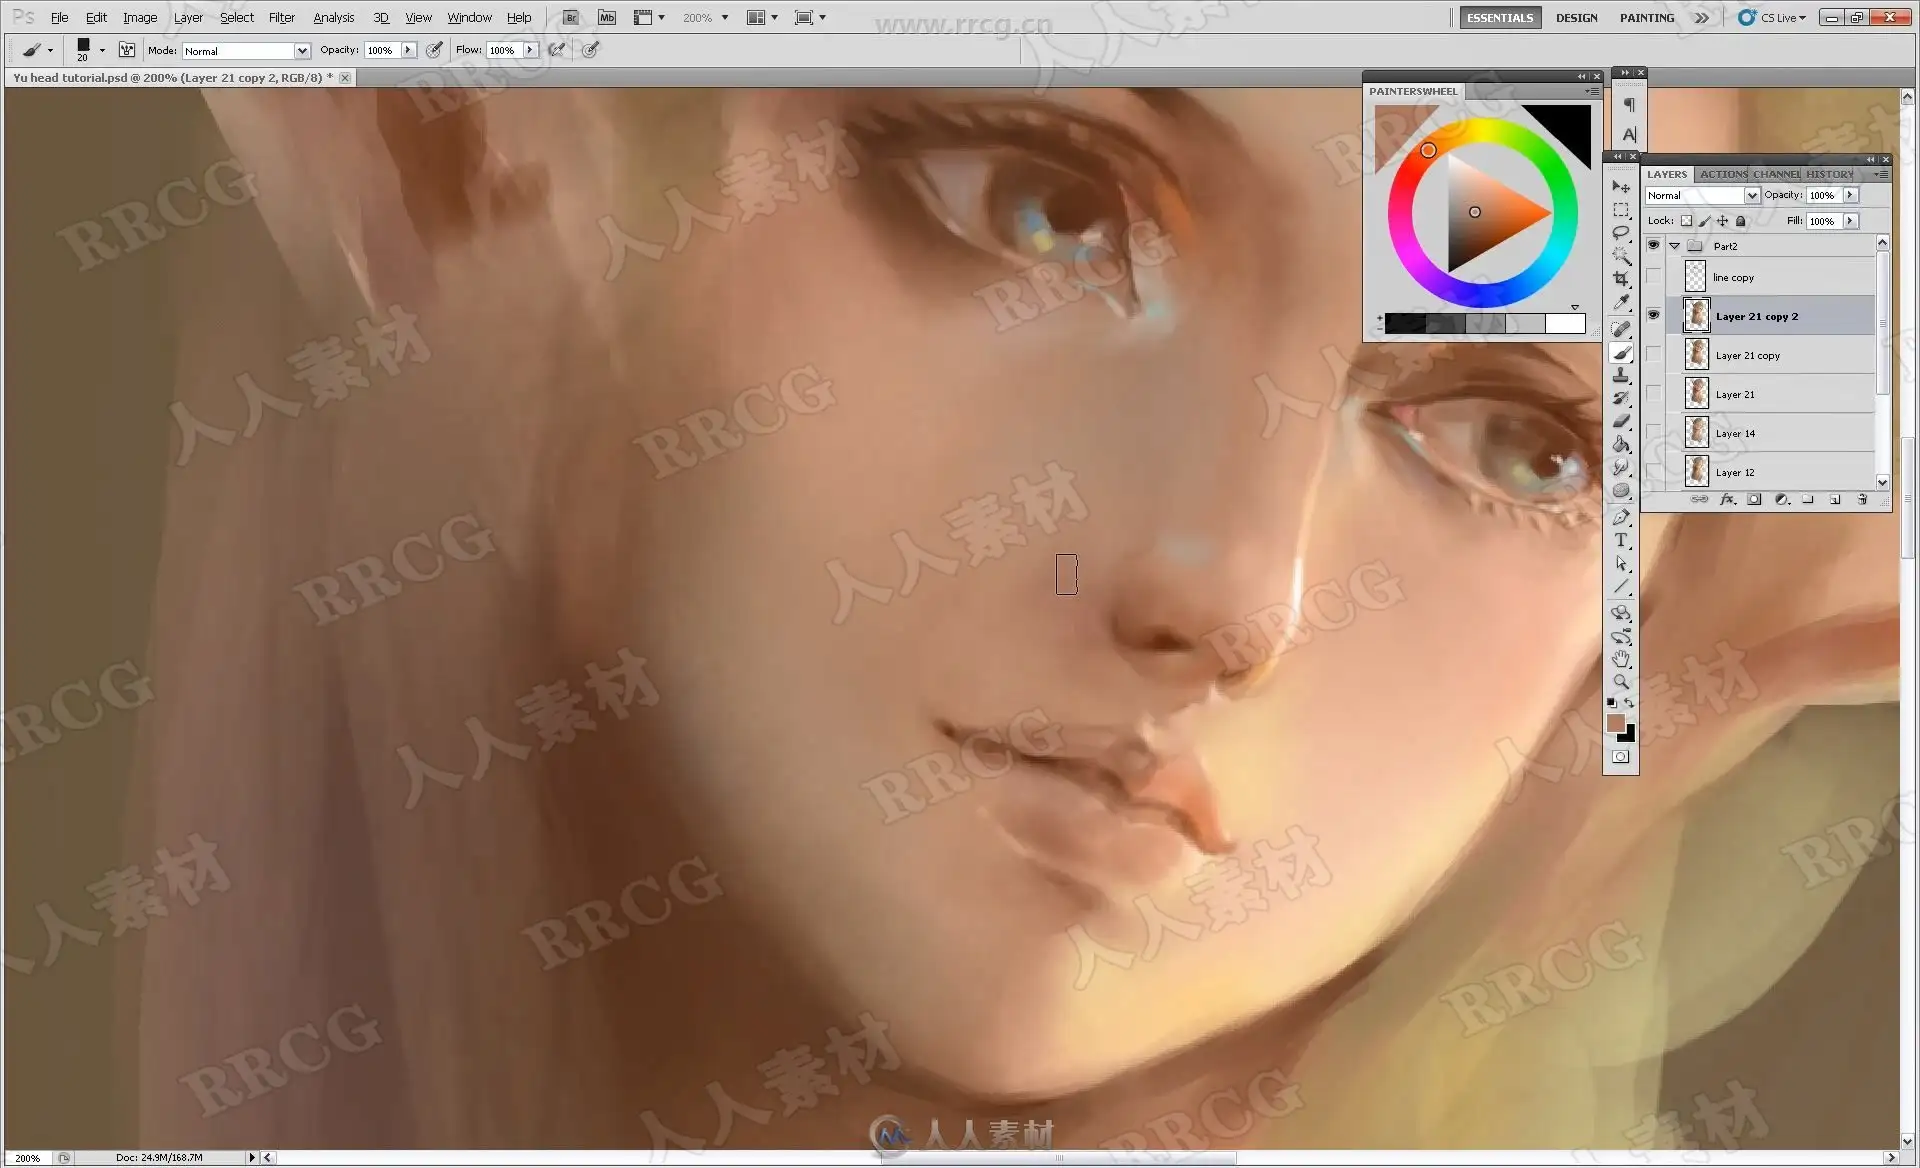Pick the Eyedropper tool
Image resolution: width=1920 pixels, height=1168 pixels.
click(1621, 302)
